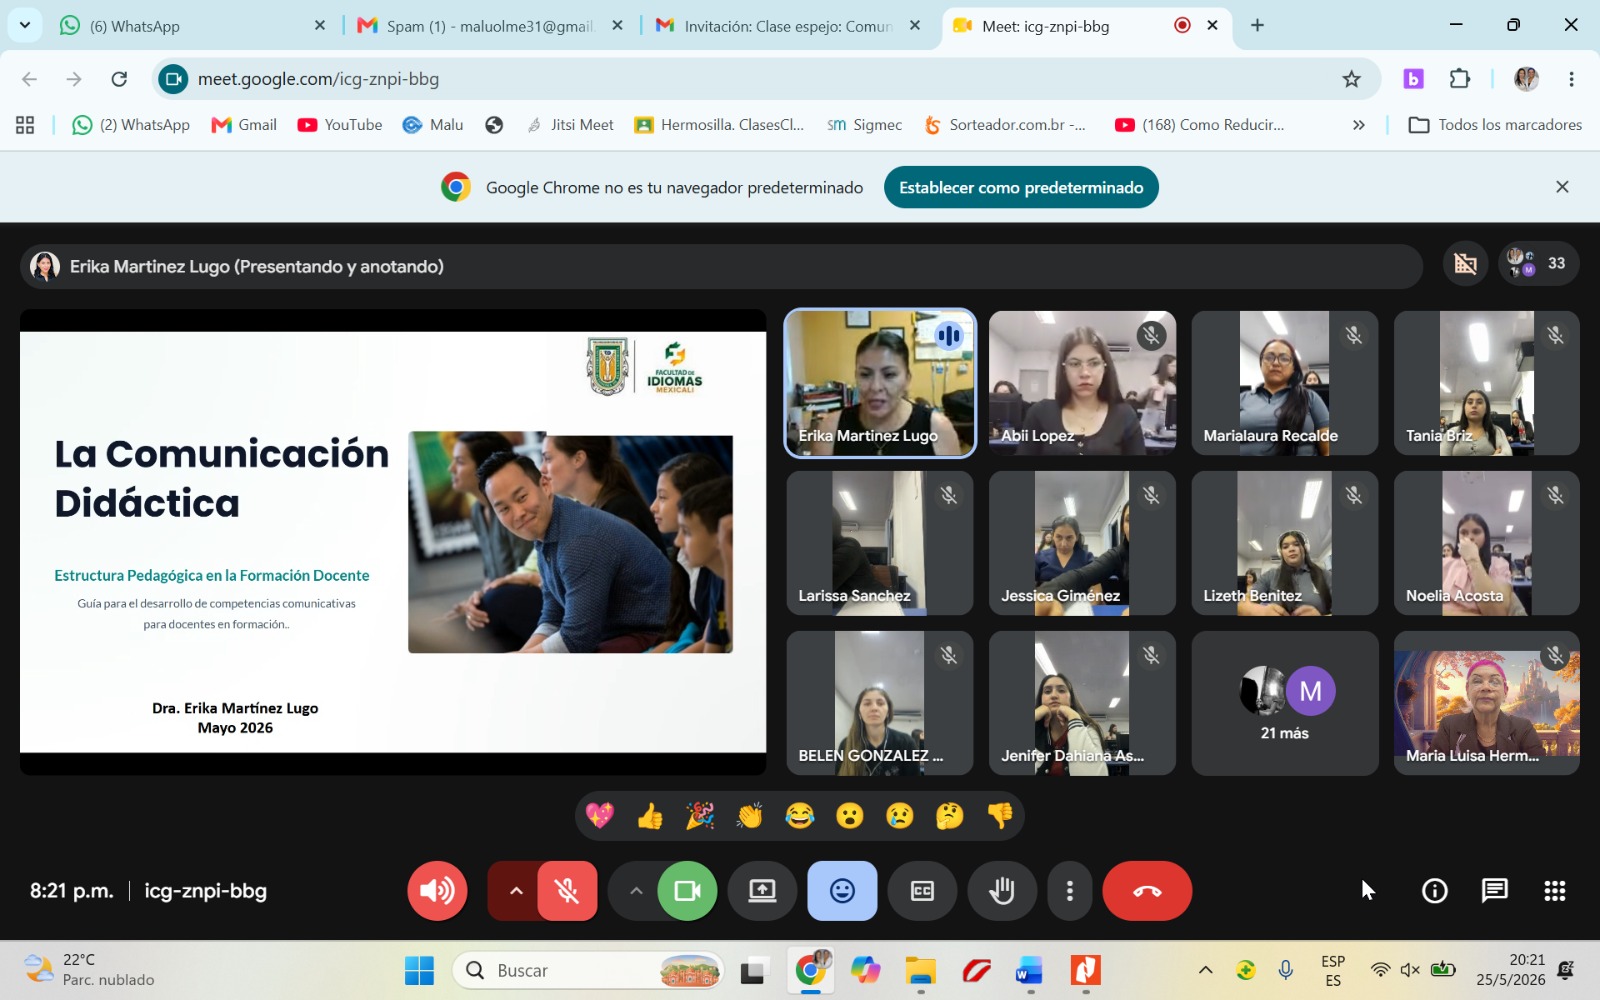This screenshot has height=1000, width=1600.
Task: Send sparkling heart reaction
Action: point(600,816)
